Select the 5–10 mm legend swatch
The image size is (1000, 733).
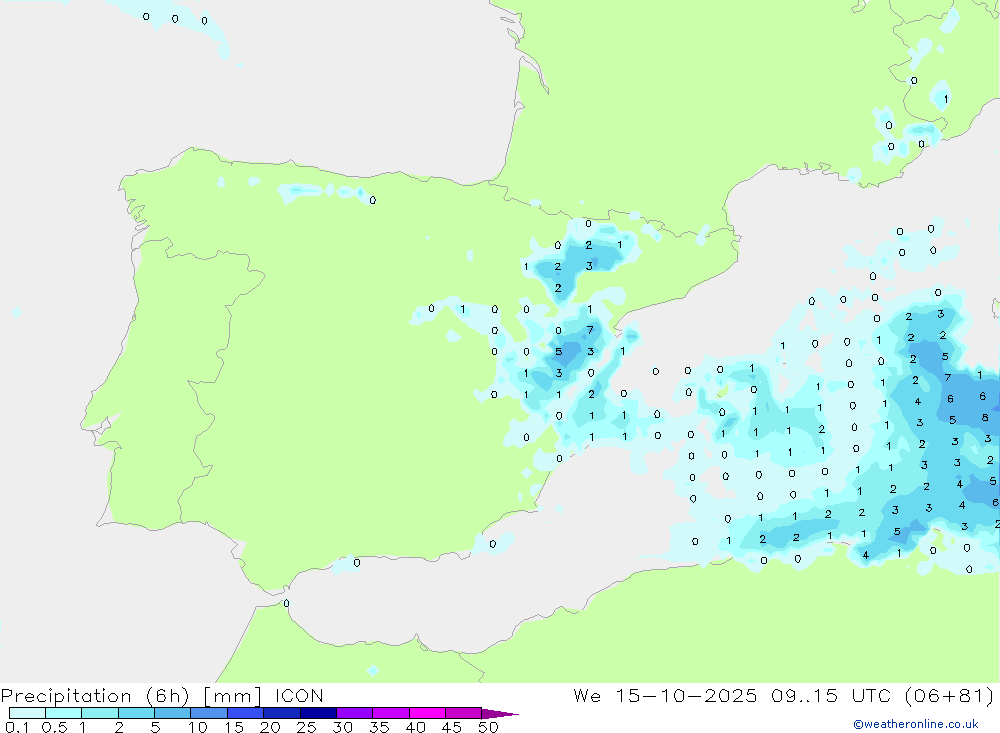point(172,713)
